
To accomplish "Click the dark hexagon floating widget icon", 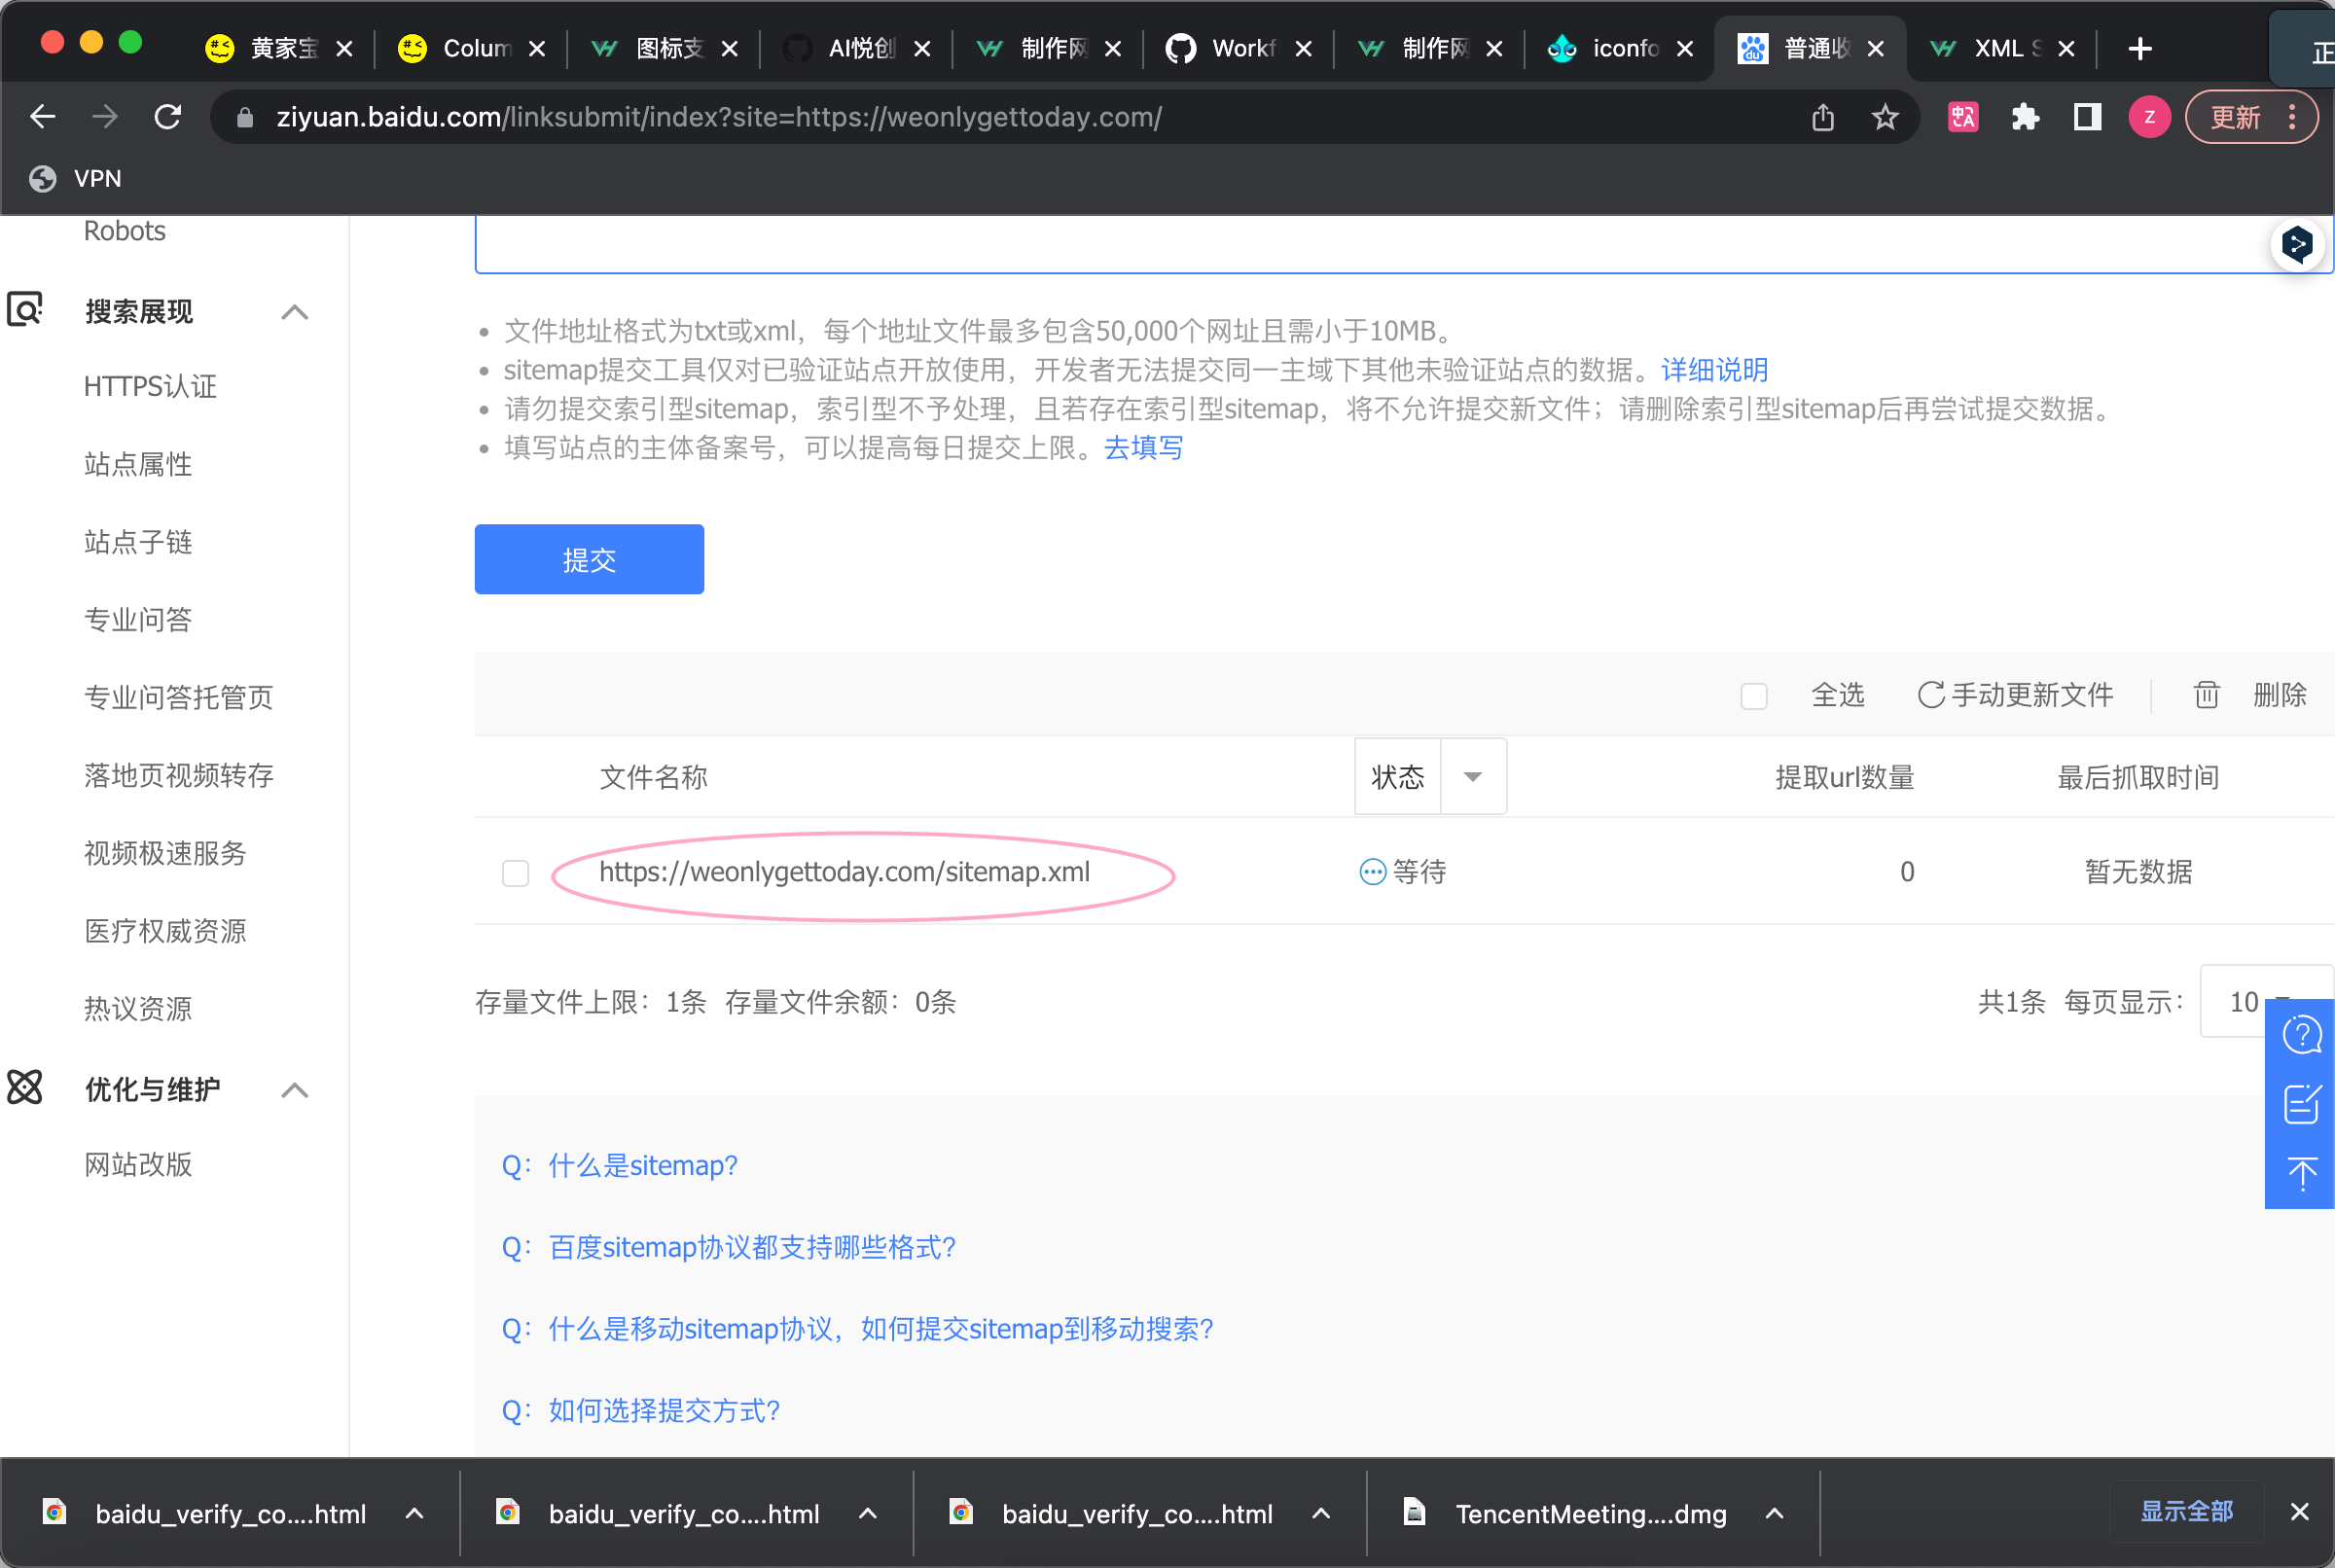I will [2297, 244].
